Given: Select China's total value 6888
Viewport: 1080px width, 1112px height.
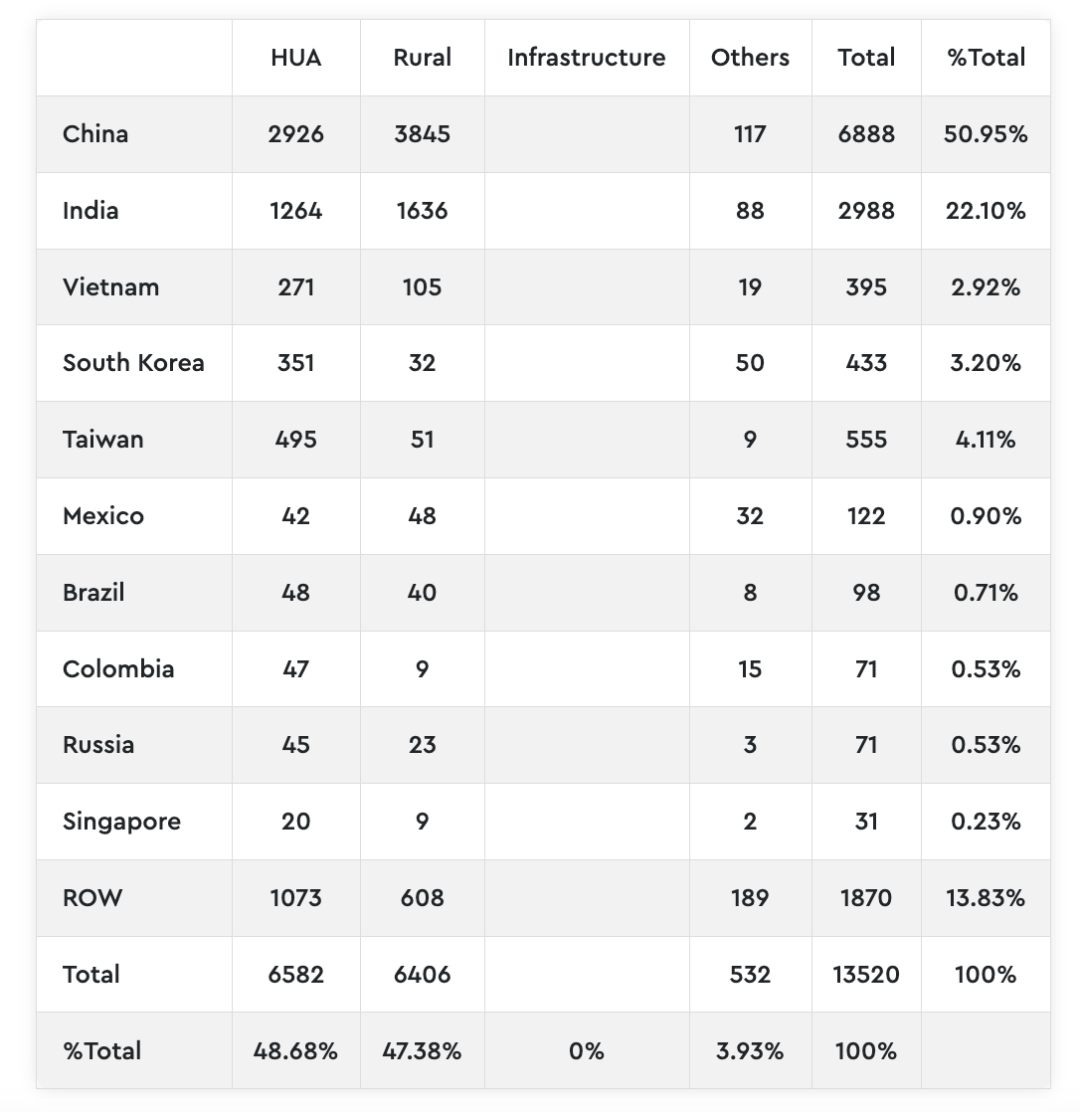Looking at the screenshot, I should click(x=866, y=134).
